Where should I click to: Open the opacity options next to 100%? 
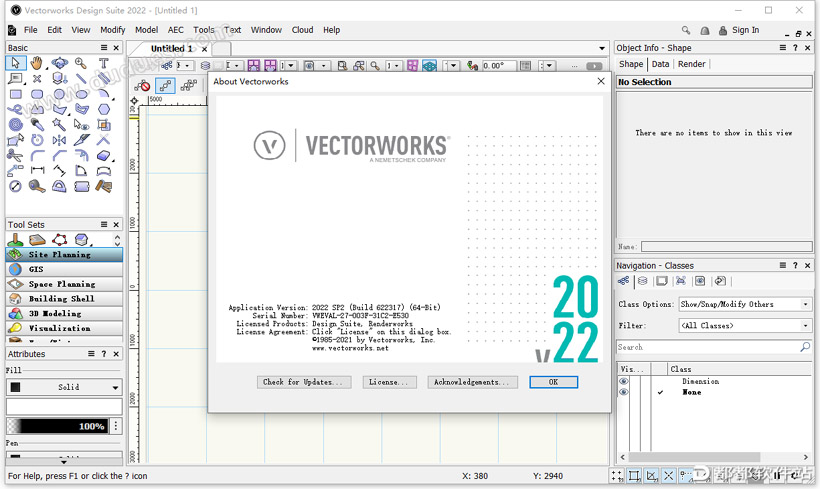click(116, 426)
